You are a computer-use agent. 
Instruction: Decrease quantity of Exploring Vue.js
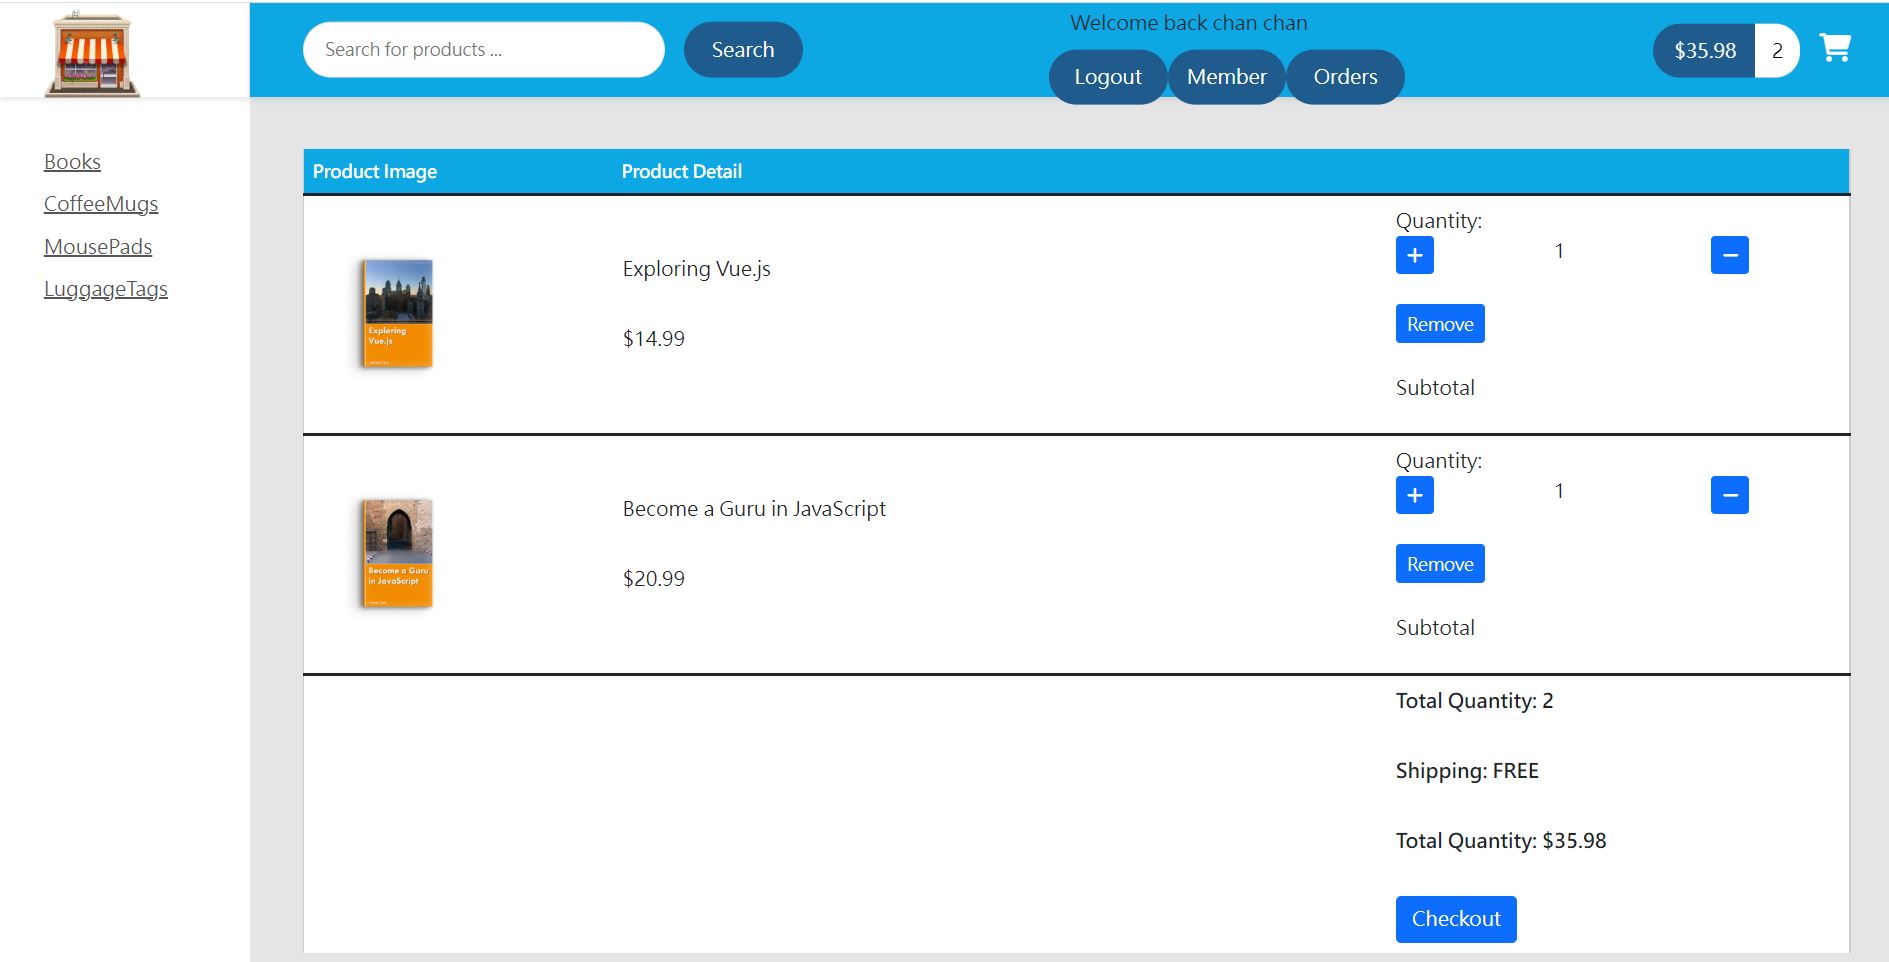point(1729,255)
